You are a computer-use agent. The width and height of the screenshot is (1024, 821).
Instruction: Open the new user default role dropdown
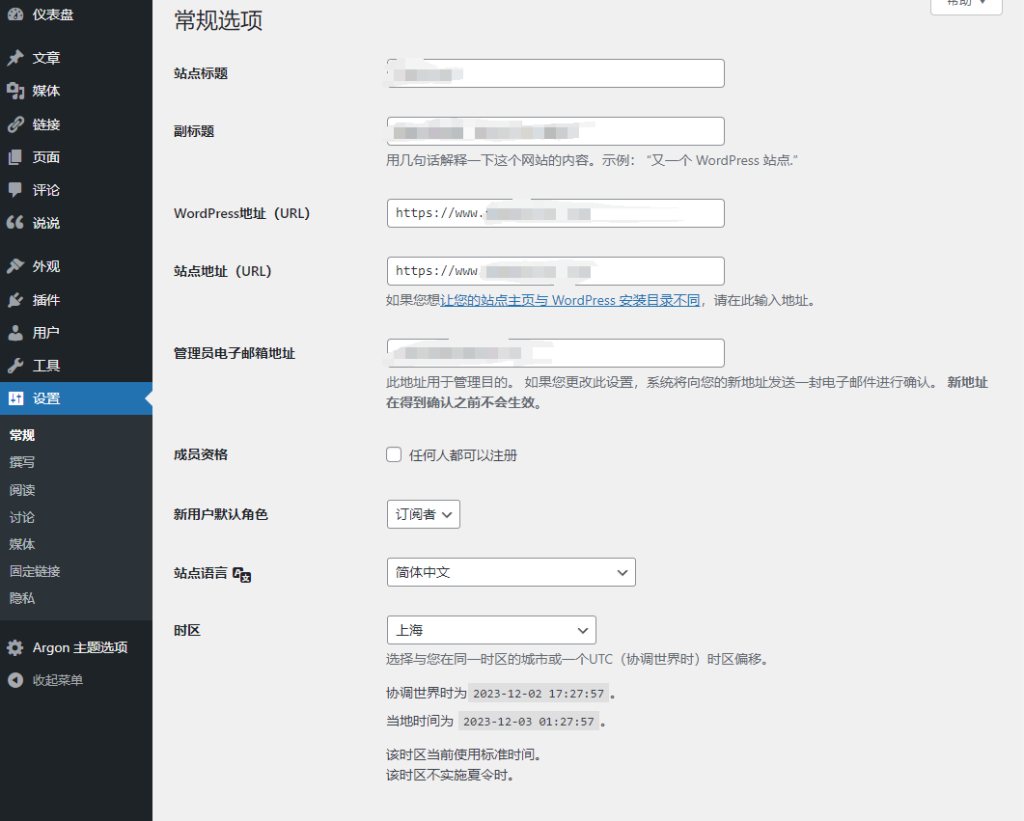(423, 514)
